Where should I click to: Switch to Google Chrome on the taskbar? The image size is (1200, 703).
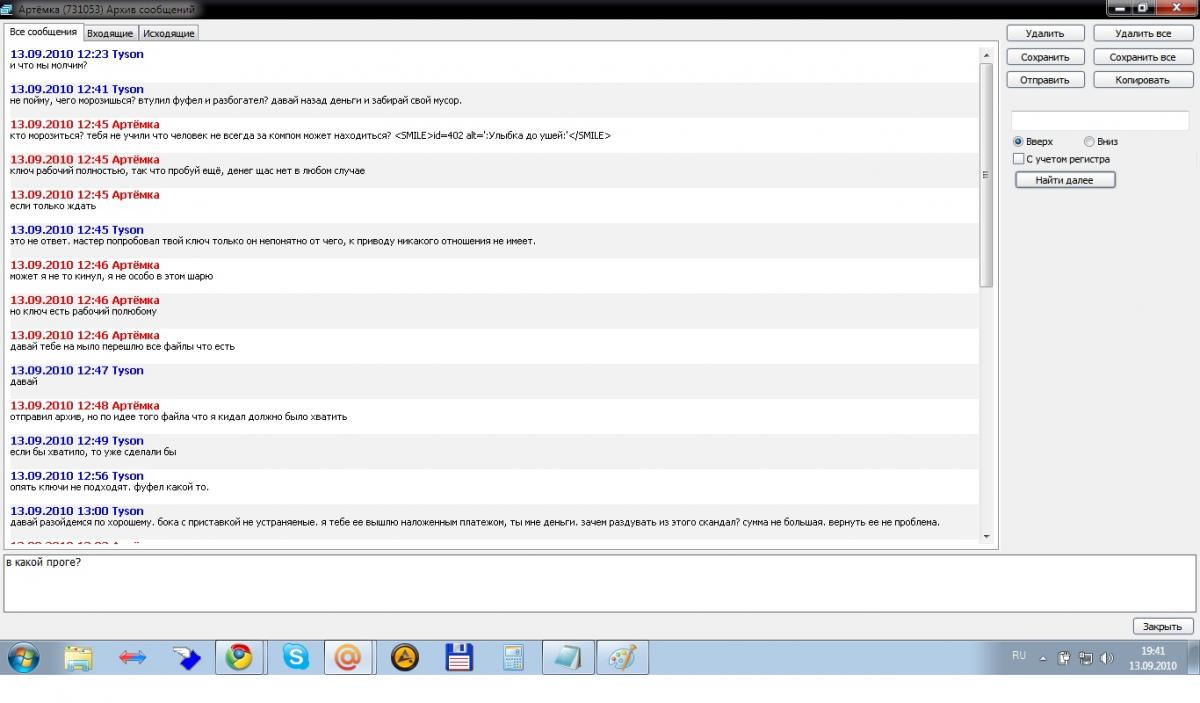click(x=239, y=657)
